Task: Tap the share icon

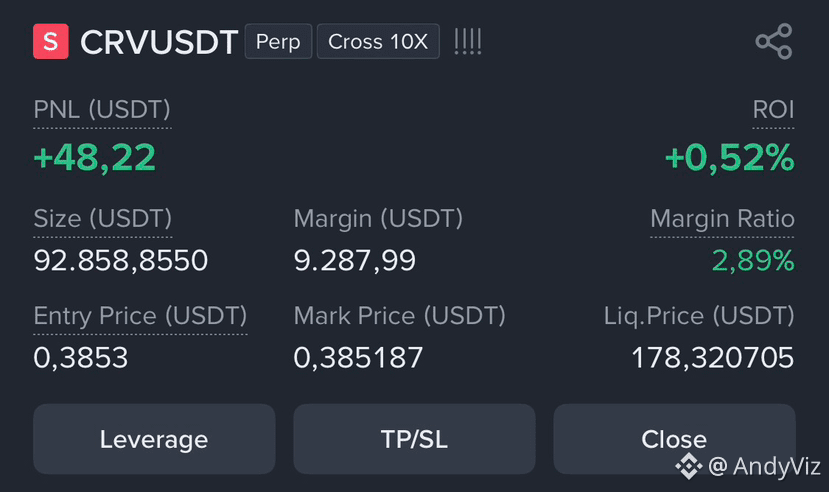Action: (x=773, y=41)
